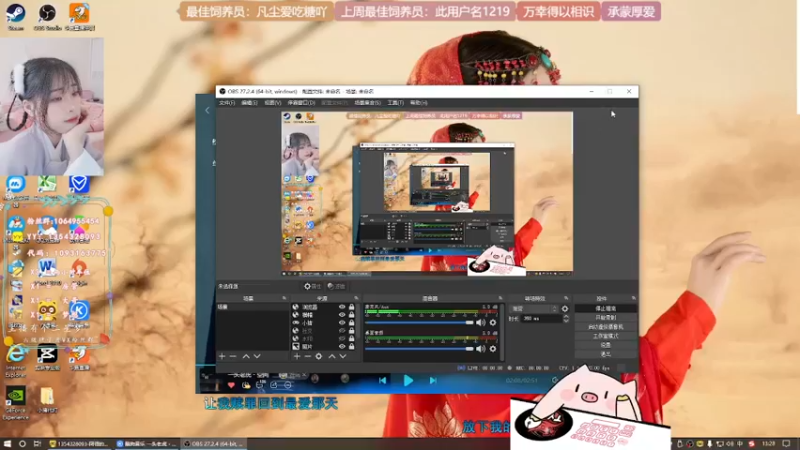
Task: Open the 视图(V) menu in OBS
Action: [272, 103]
